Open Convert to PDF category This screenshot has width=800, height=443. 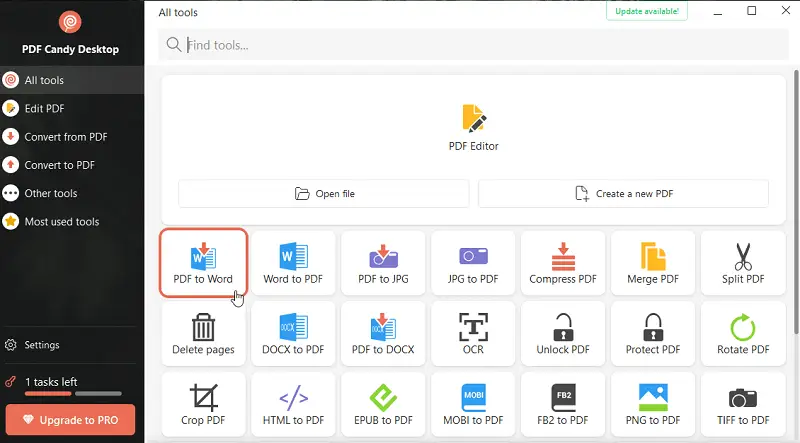click(x=72, y=165)
